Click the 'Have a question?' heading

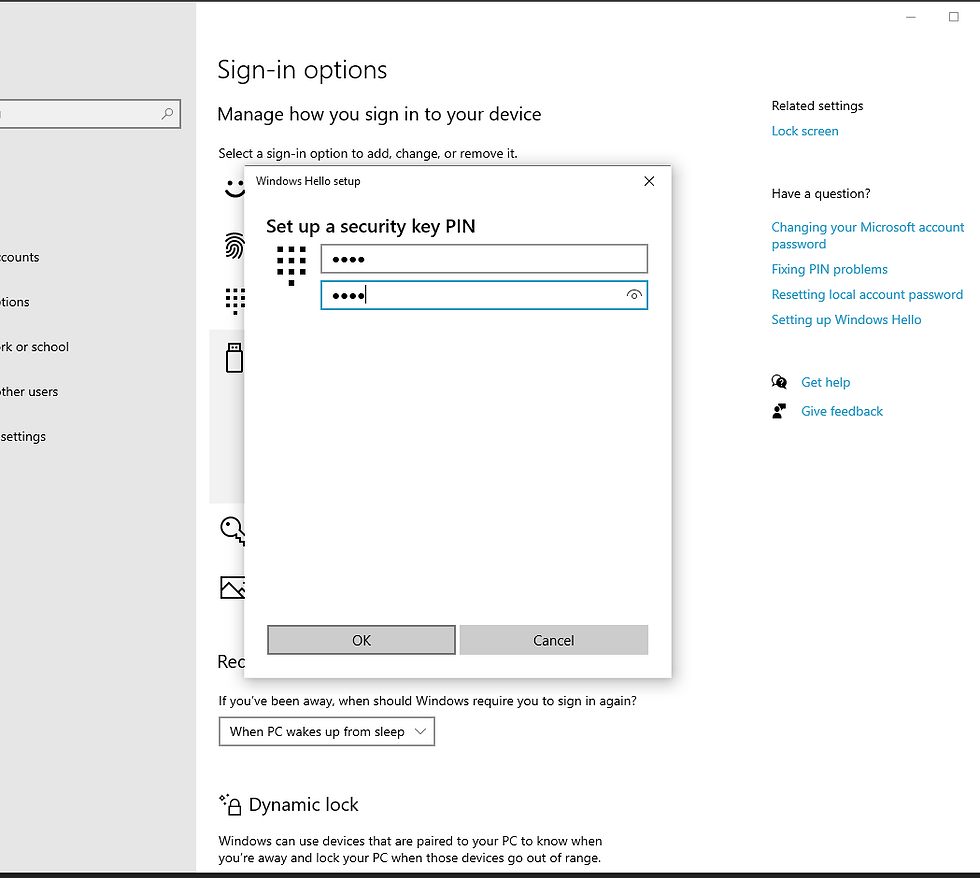(821, 194)
